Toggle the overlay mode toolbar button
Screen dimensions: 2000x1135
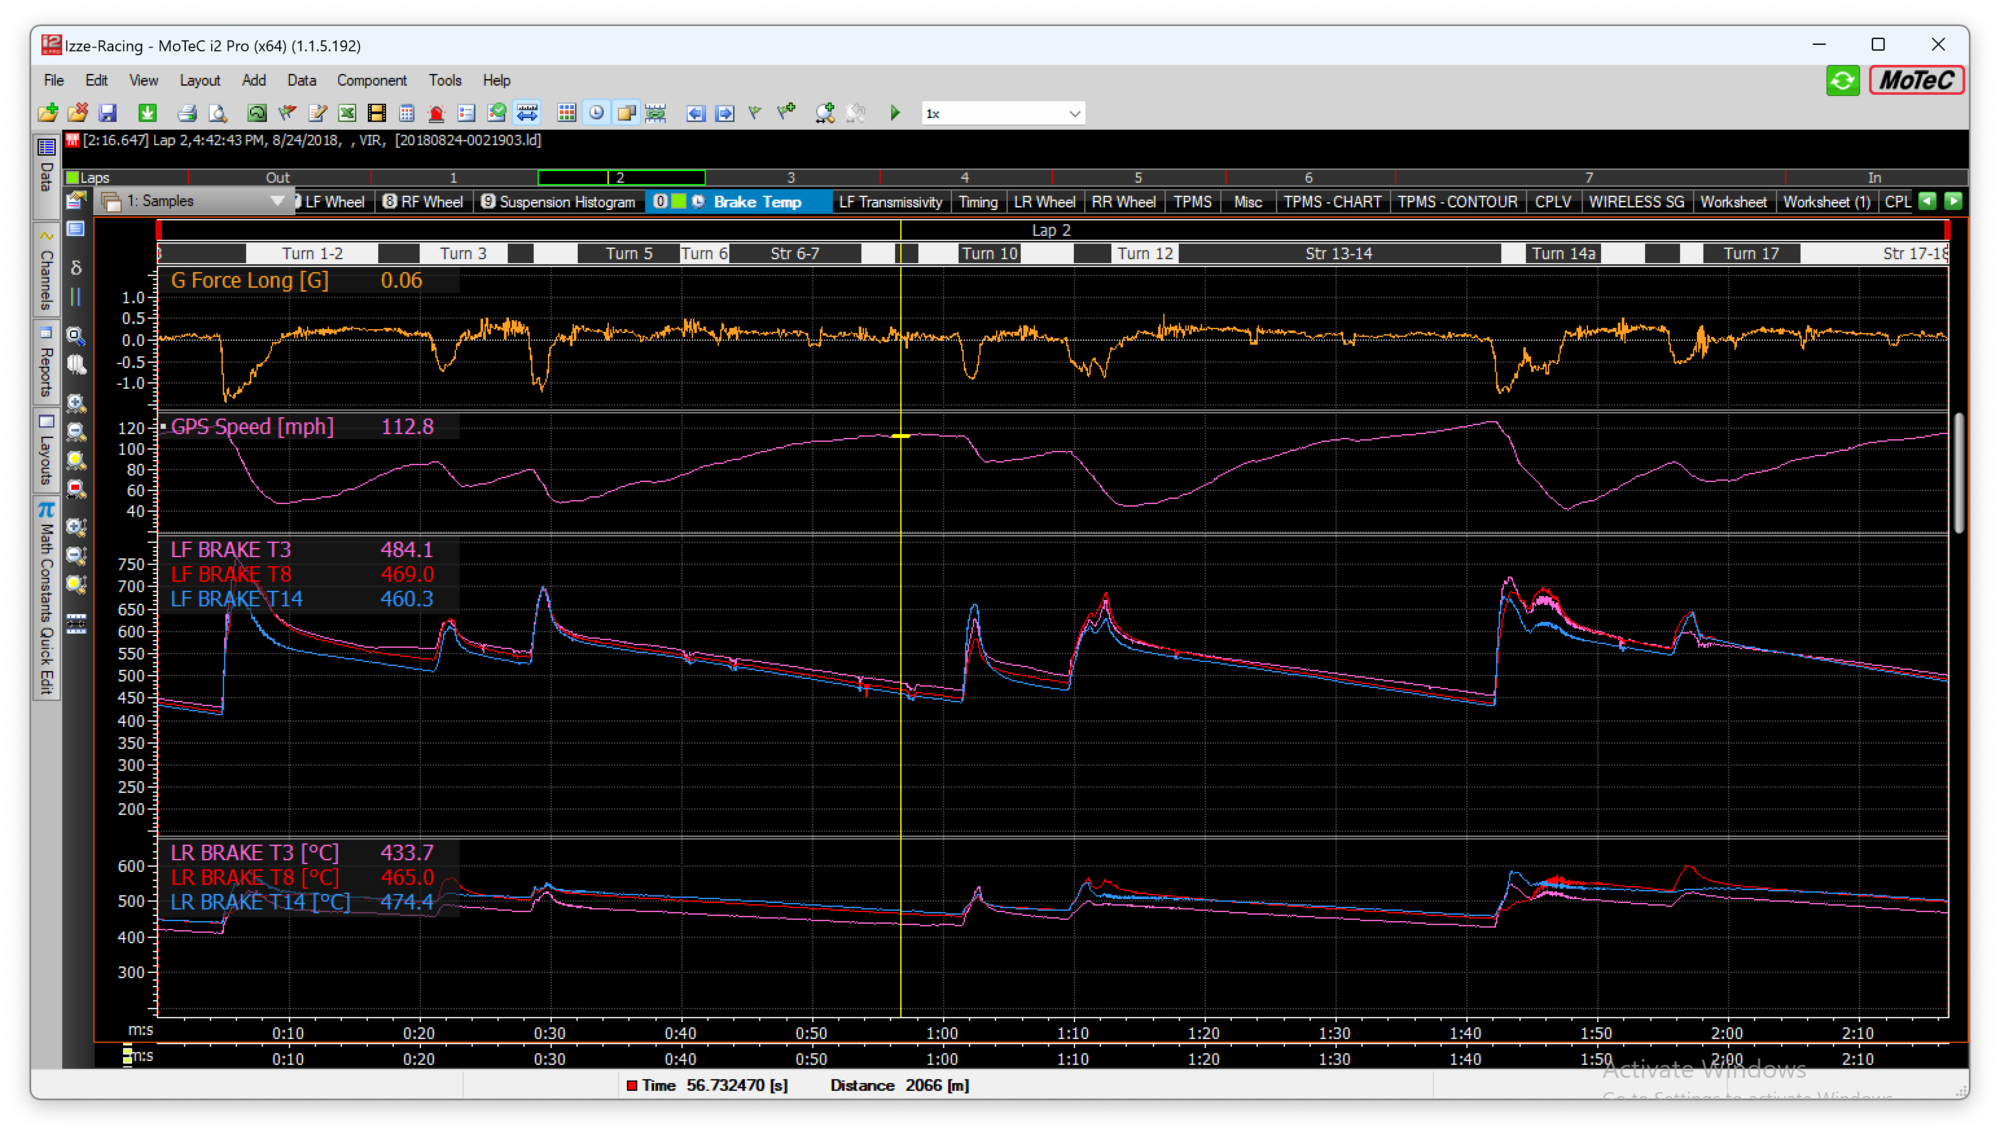pyautogui.click(x=626, y=113)
